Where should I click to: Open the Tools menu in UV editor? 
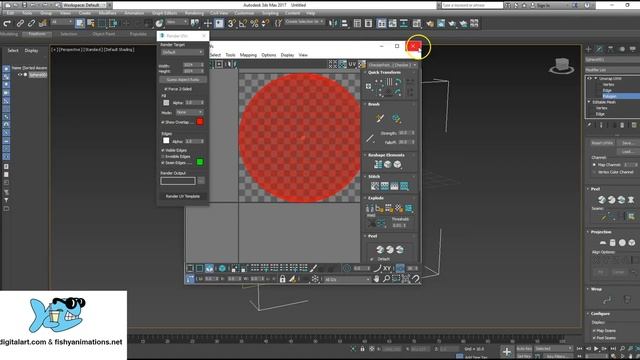[x=230, y=55]
